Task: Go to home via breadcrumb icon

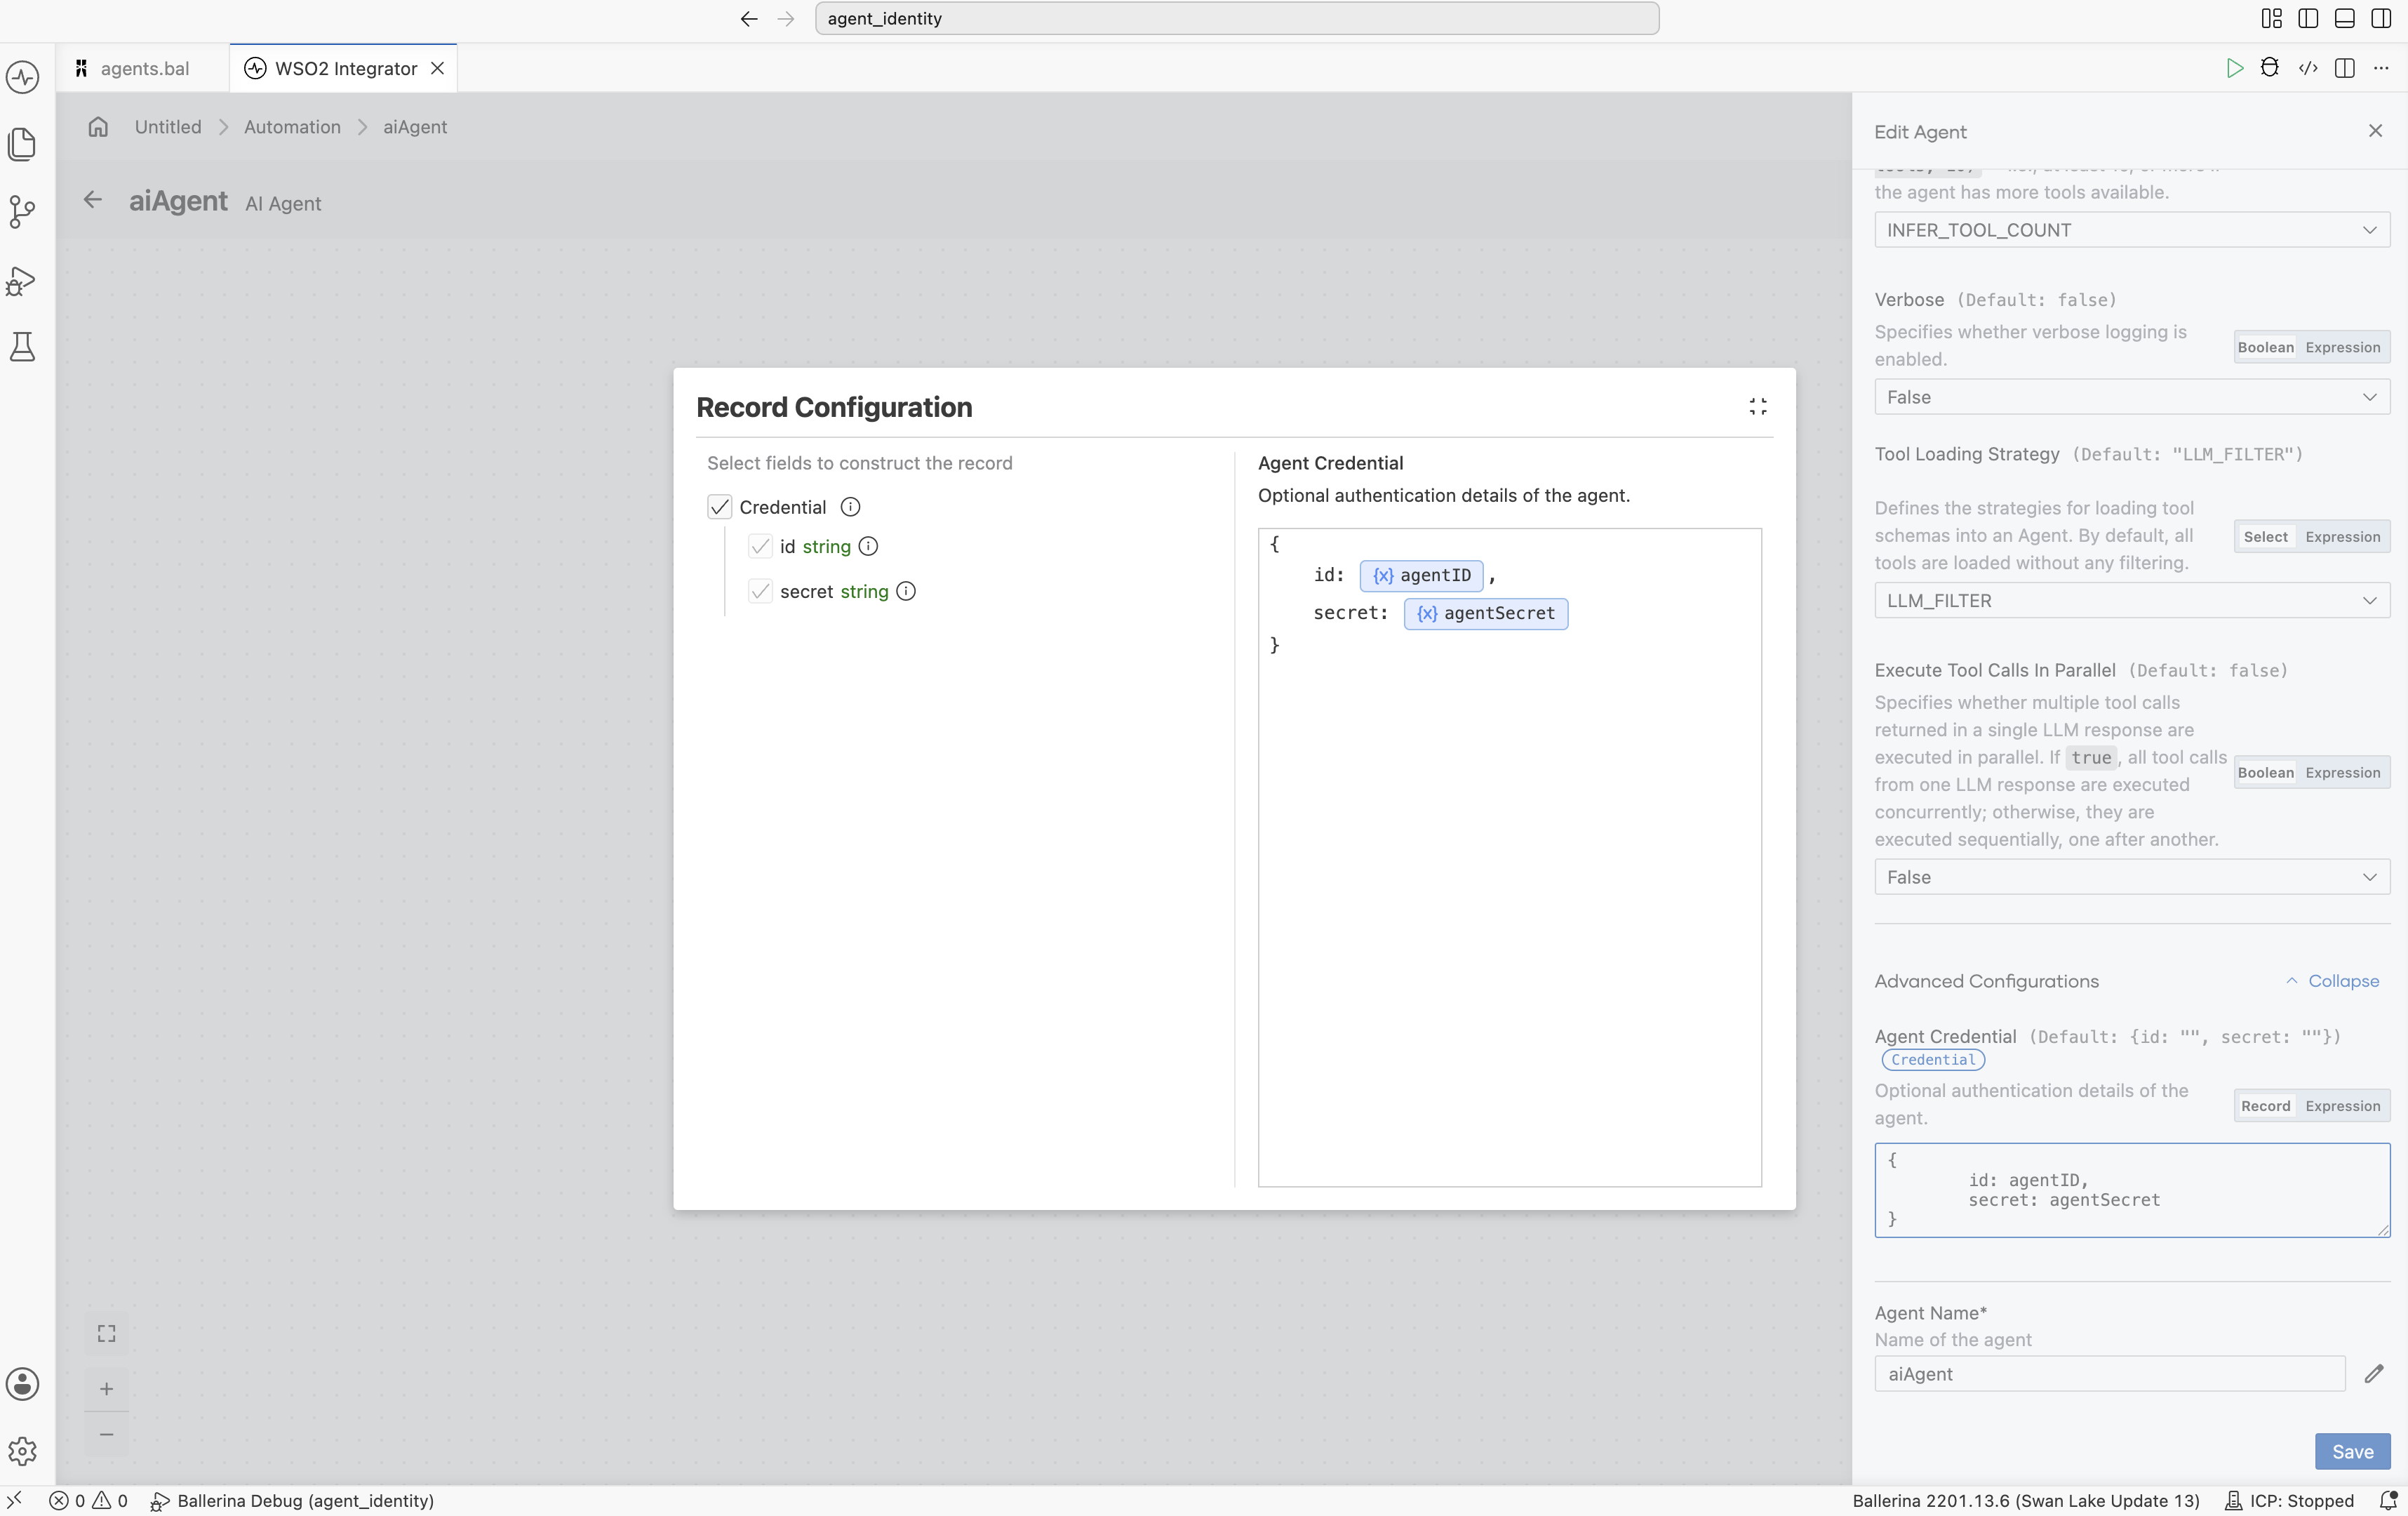Action: (98, 127)
